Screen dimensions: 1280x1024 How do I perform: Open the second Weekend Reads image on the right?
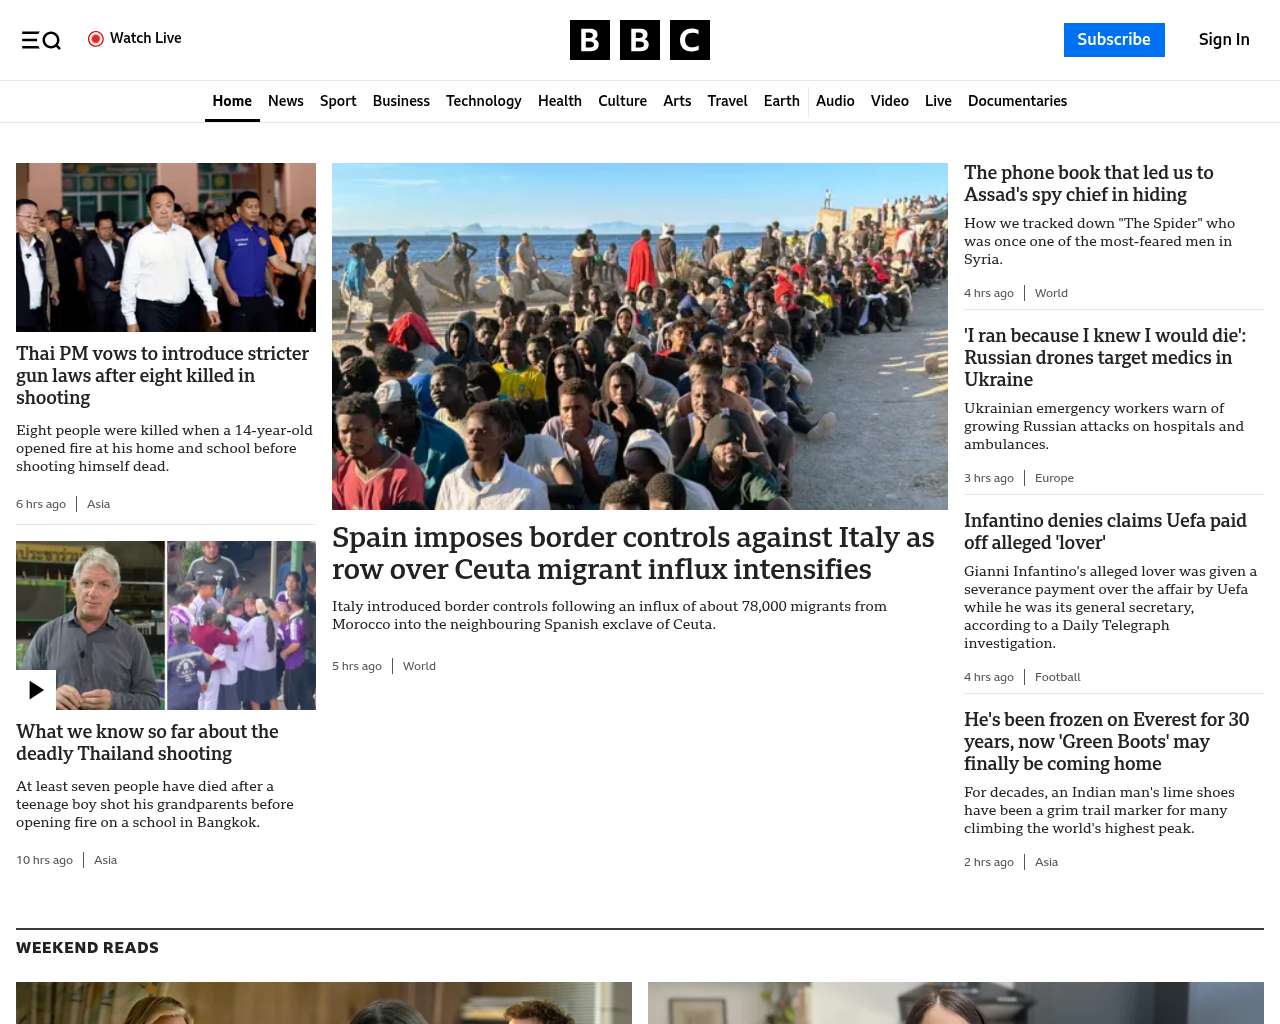(956, 1003)
